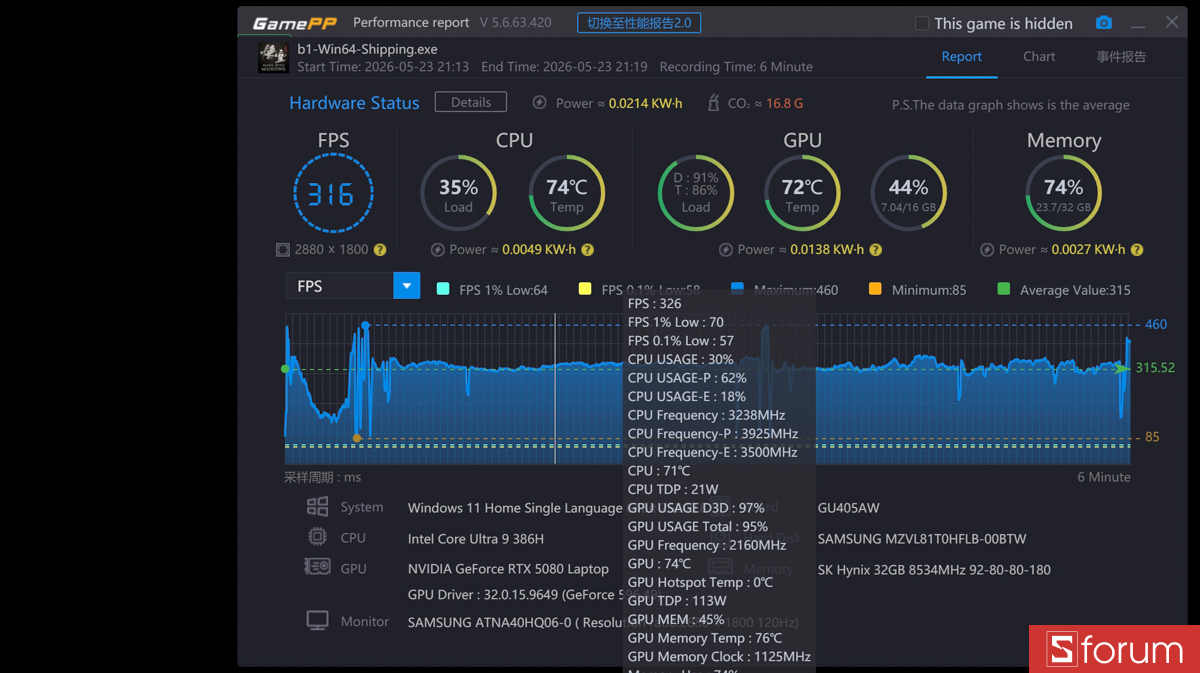
Task: Click the Memory Power plug icon
Action: pyautogui.click(x=987, y=250)
